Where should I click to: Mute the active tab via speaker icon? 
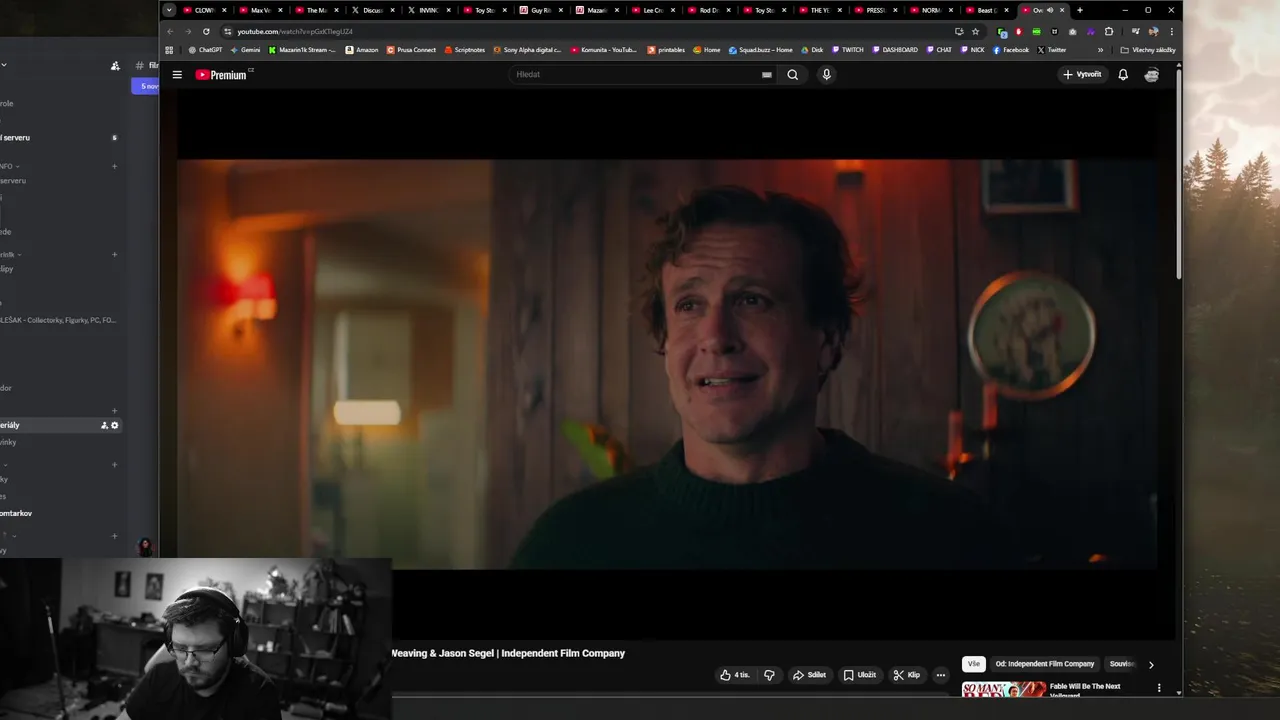point(1049,10)
